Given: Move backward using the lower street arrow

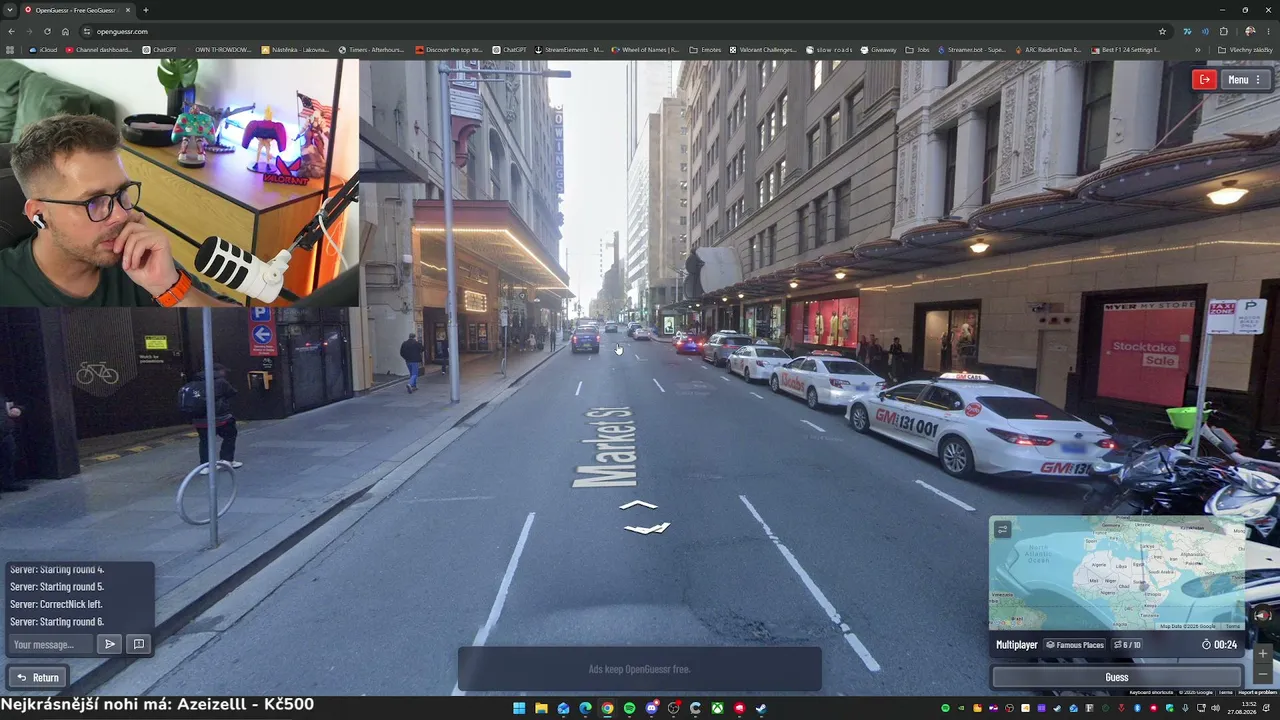Looking at the screenshot, I should [646, 528].
